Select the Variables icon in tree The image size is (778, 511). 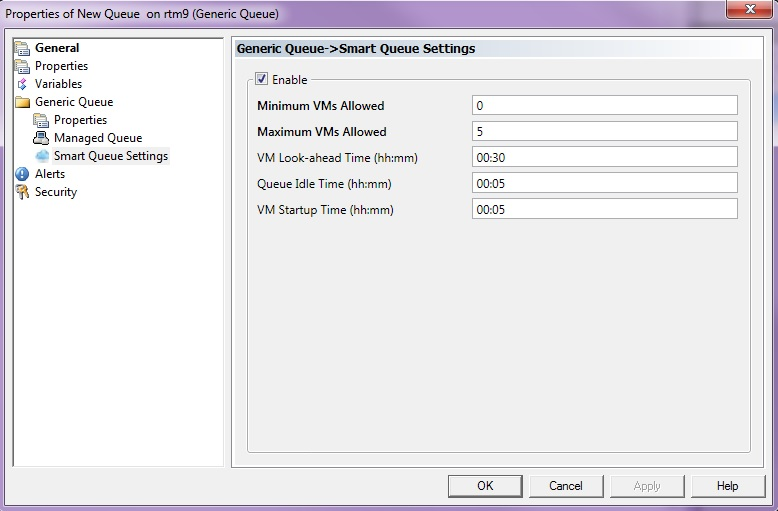[22, 84]
